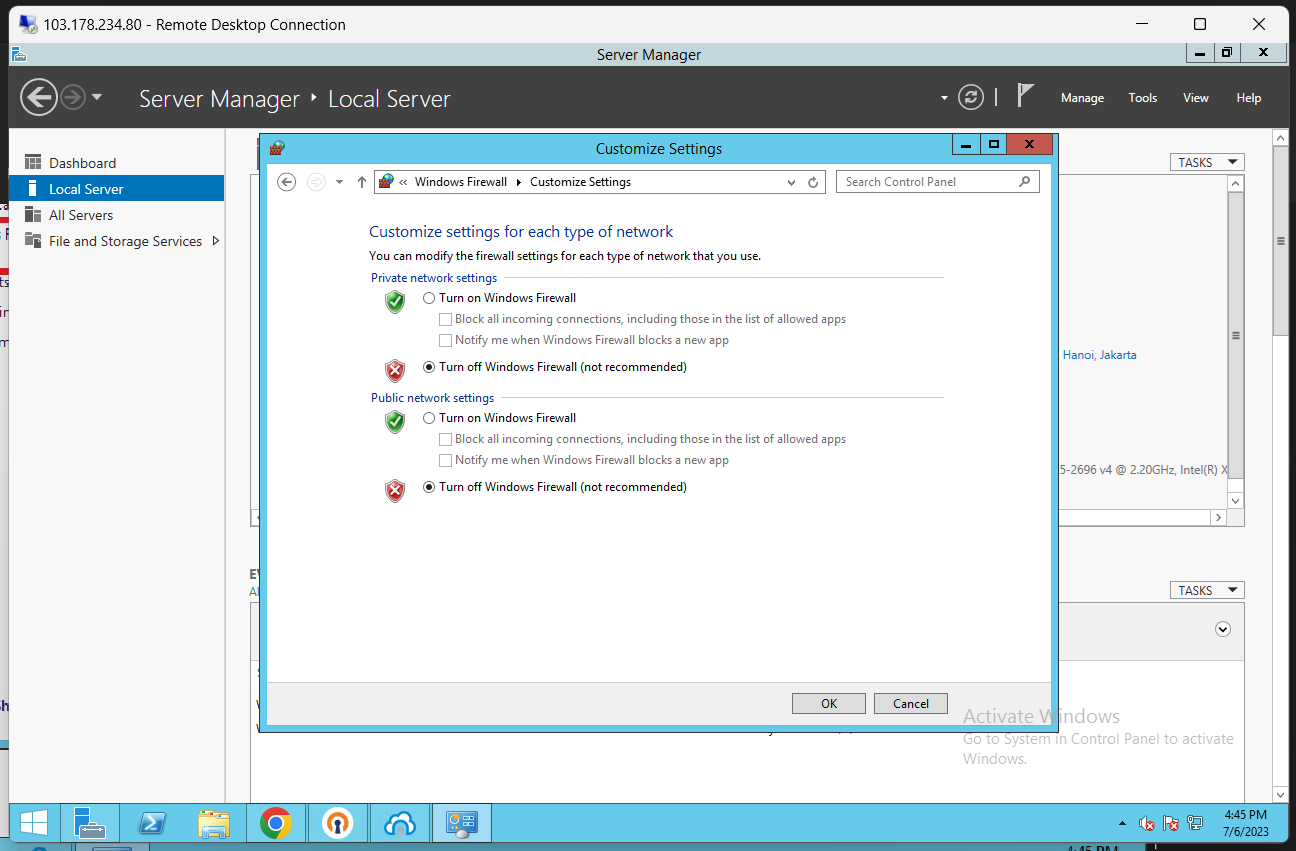Open the navigation history dropdown in Server Manager
The height and width of the screenshot is (851, 1296).
(x=97, y=97)
